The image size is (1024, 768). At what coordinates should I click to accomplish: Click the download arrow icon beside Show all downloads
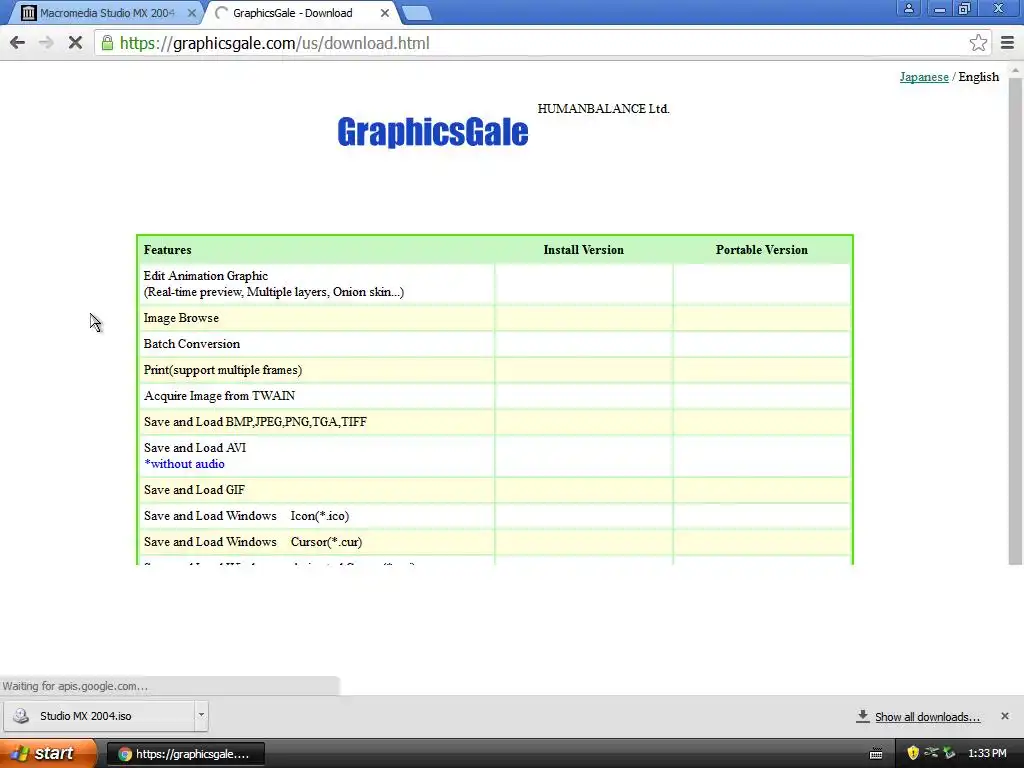(x=863, y=716)
